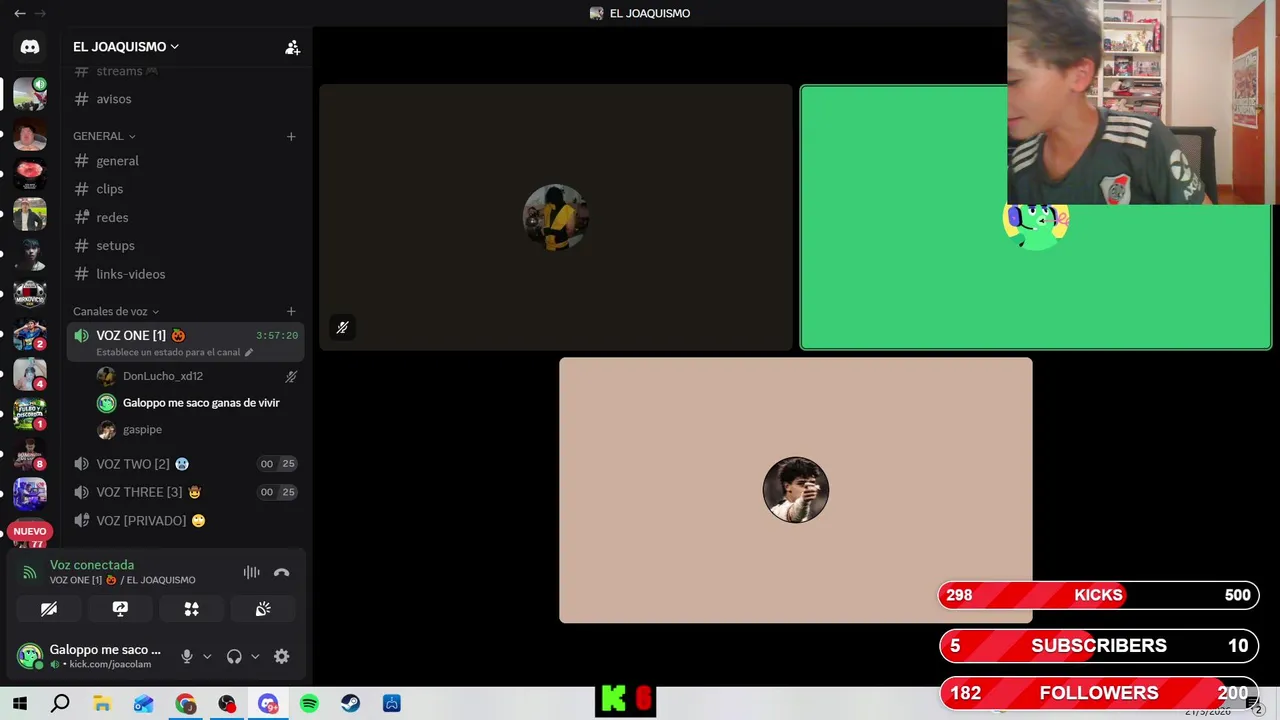Image resolution: width=1280 pixels, height=720 pixels.
Task: Start sharing your screen
Action: click(x=120, y=608)
